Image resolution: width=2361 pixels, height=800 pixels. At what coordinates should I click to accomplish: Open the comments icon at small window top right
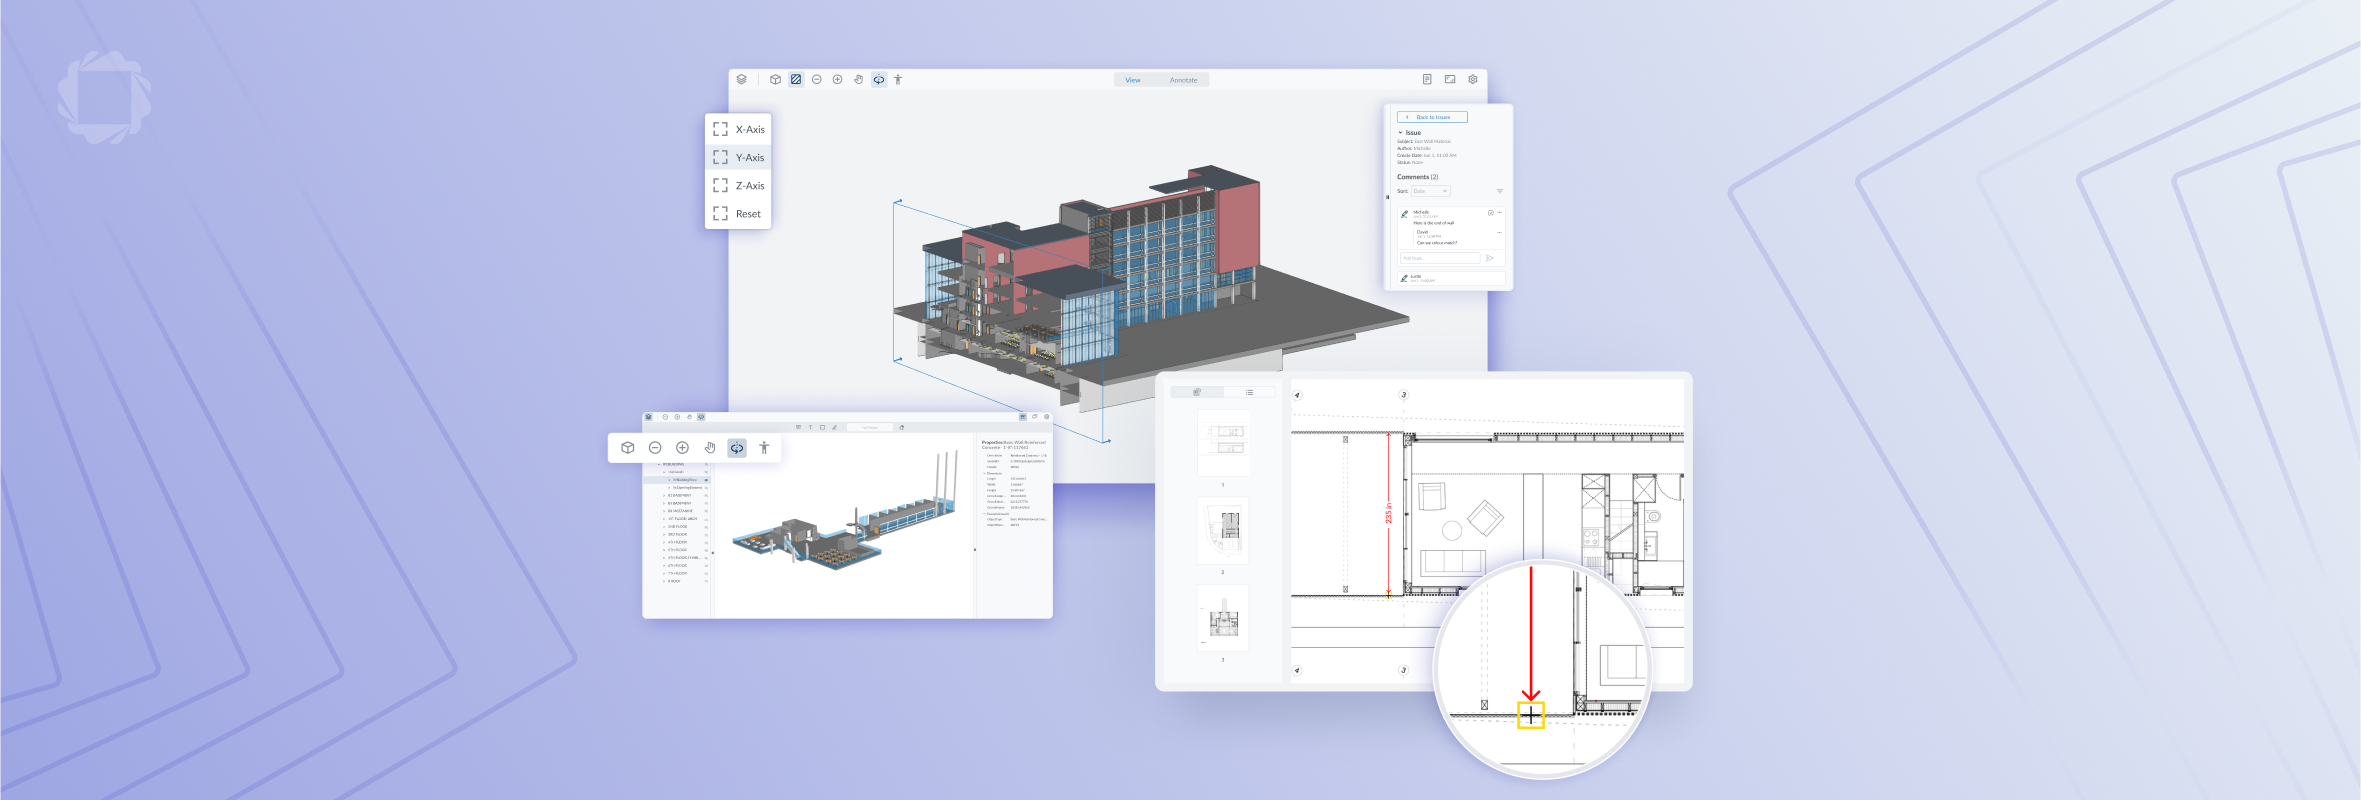[x=1035, y=417]
